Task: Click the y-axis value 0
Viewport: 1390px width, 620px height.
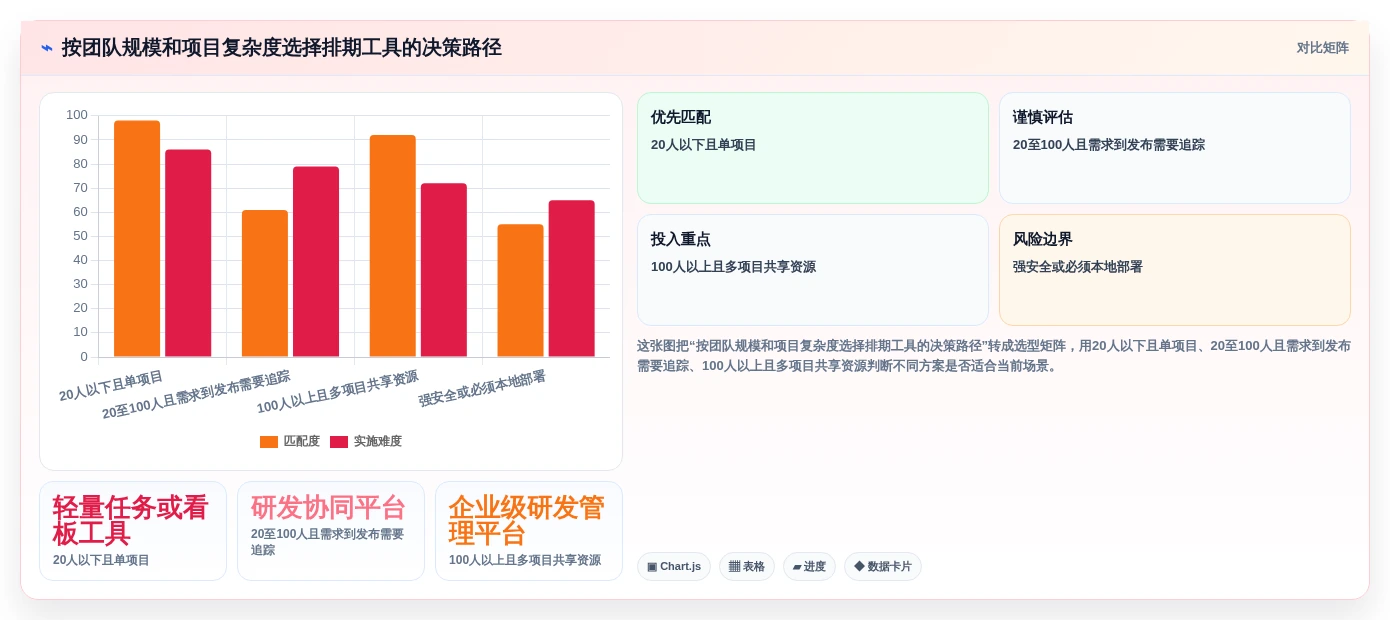Action: tap(84, 357)
